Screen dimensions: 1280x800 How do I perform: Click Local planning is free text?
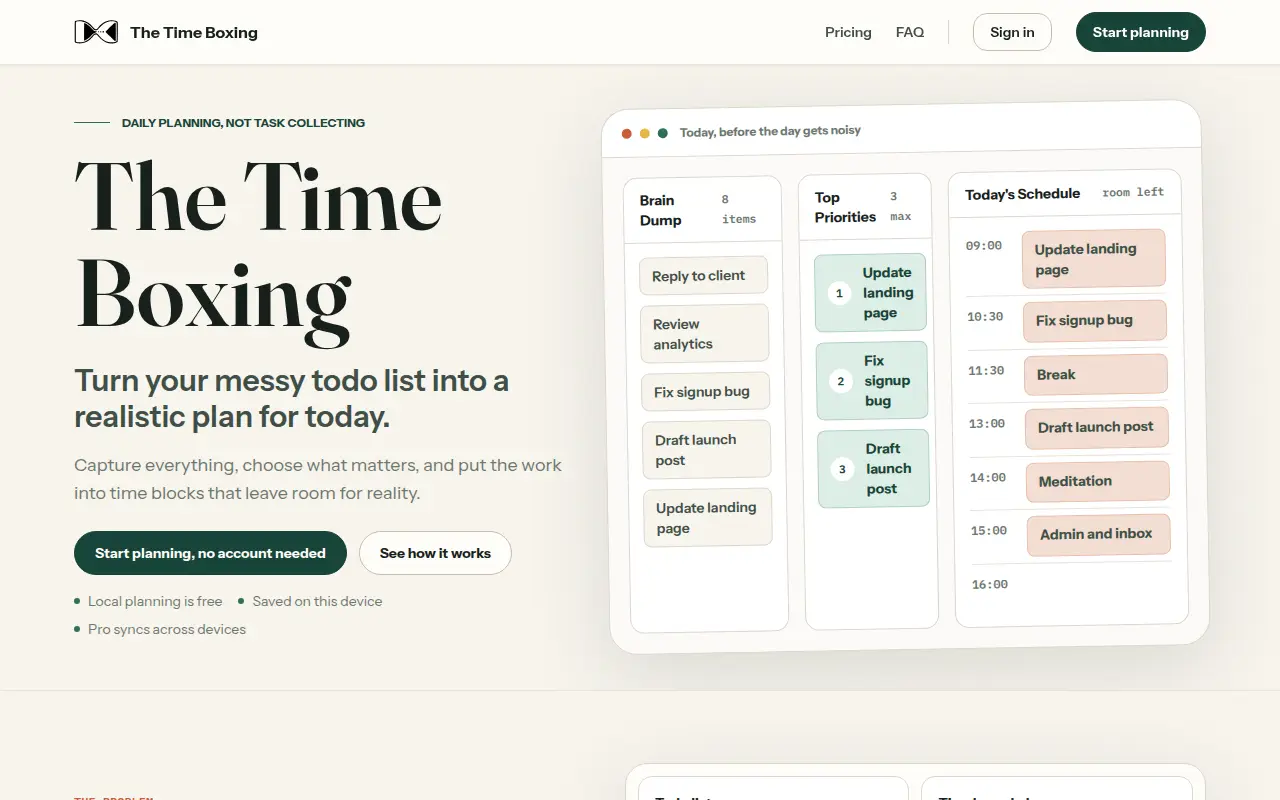(x=155, y=601)
